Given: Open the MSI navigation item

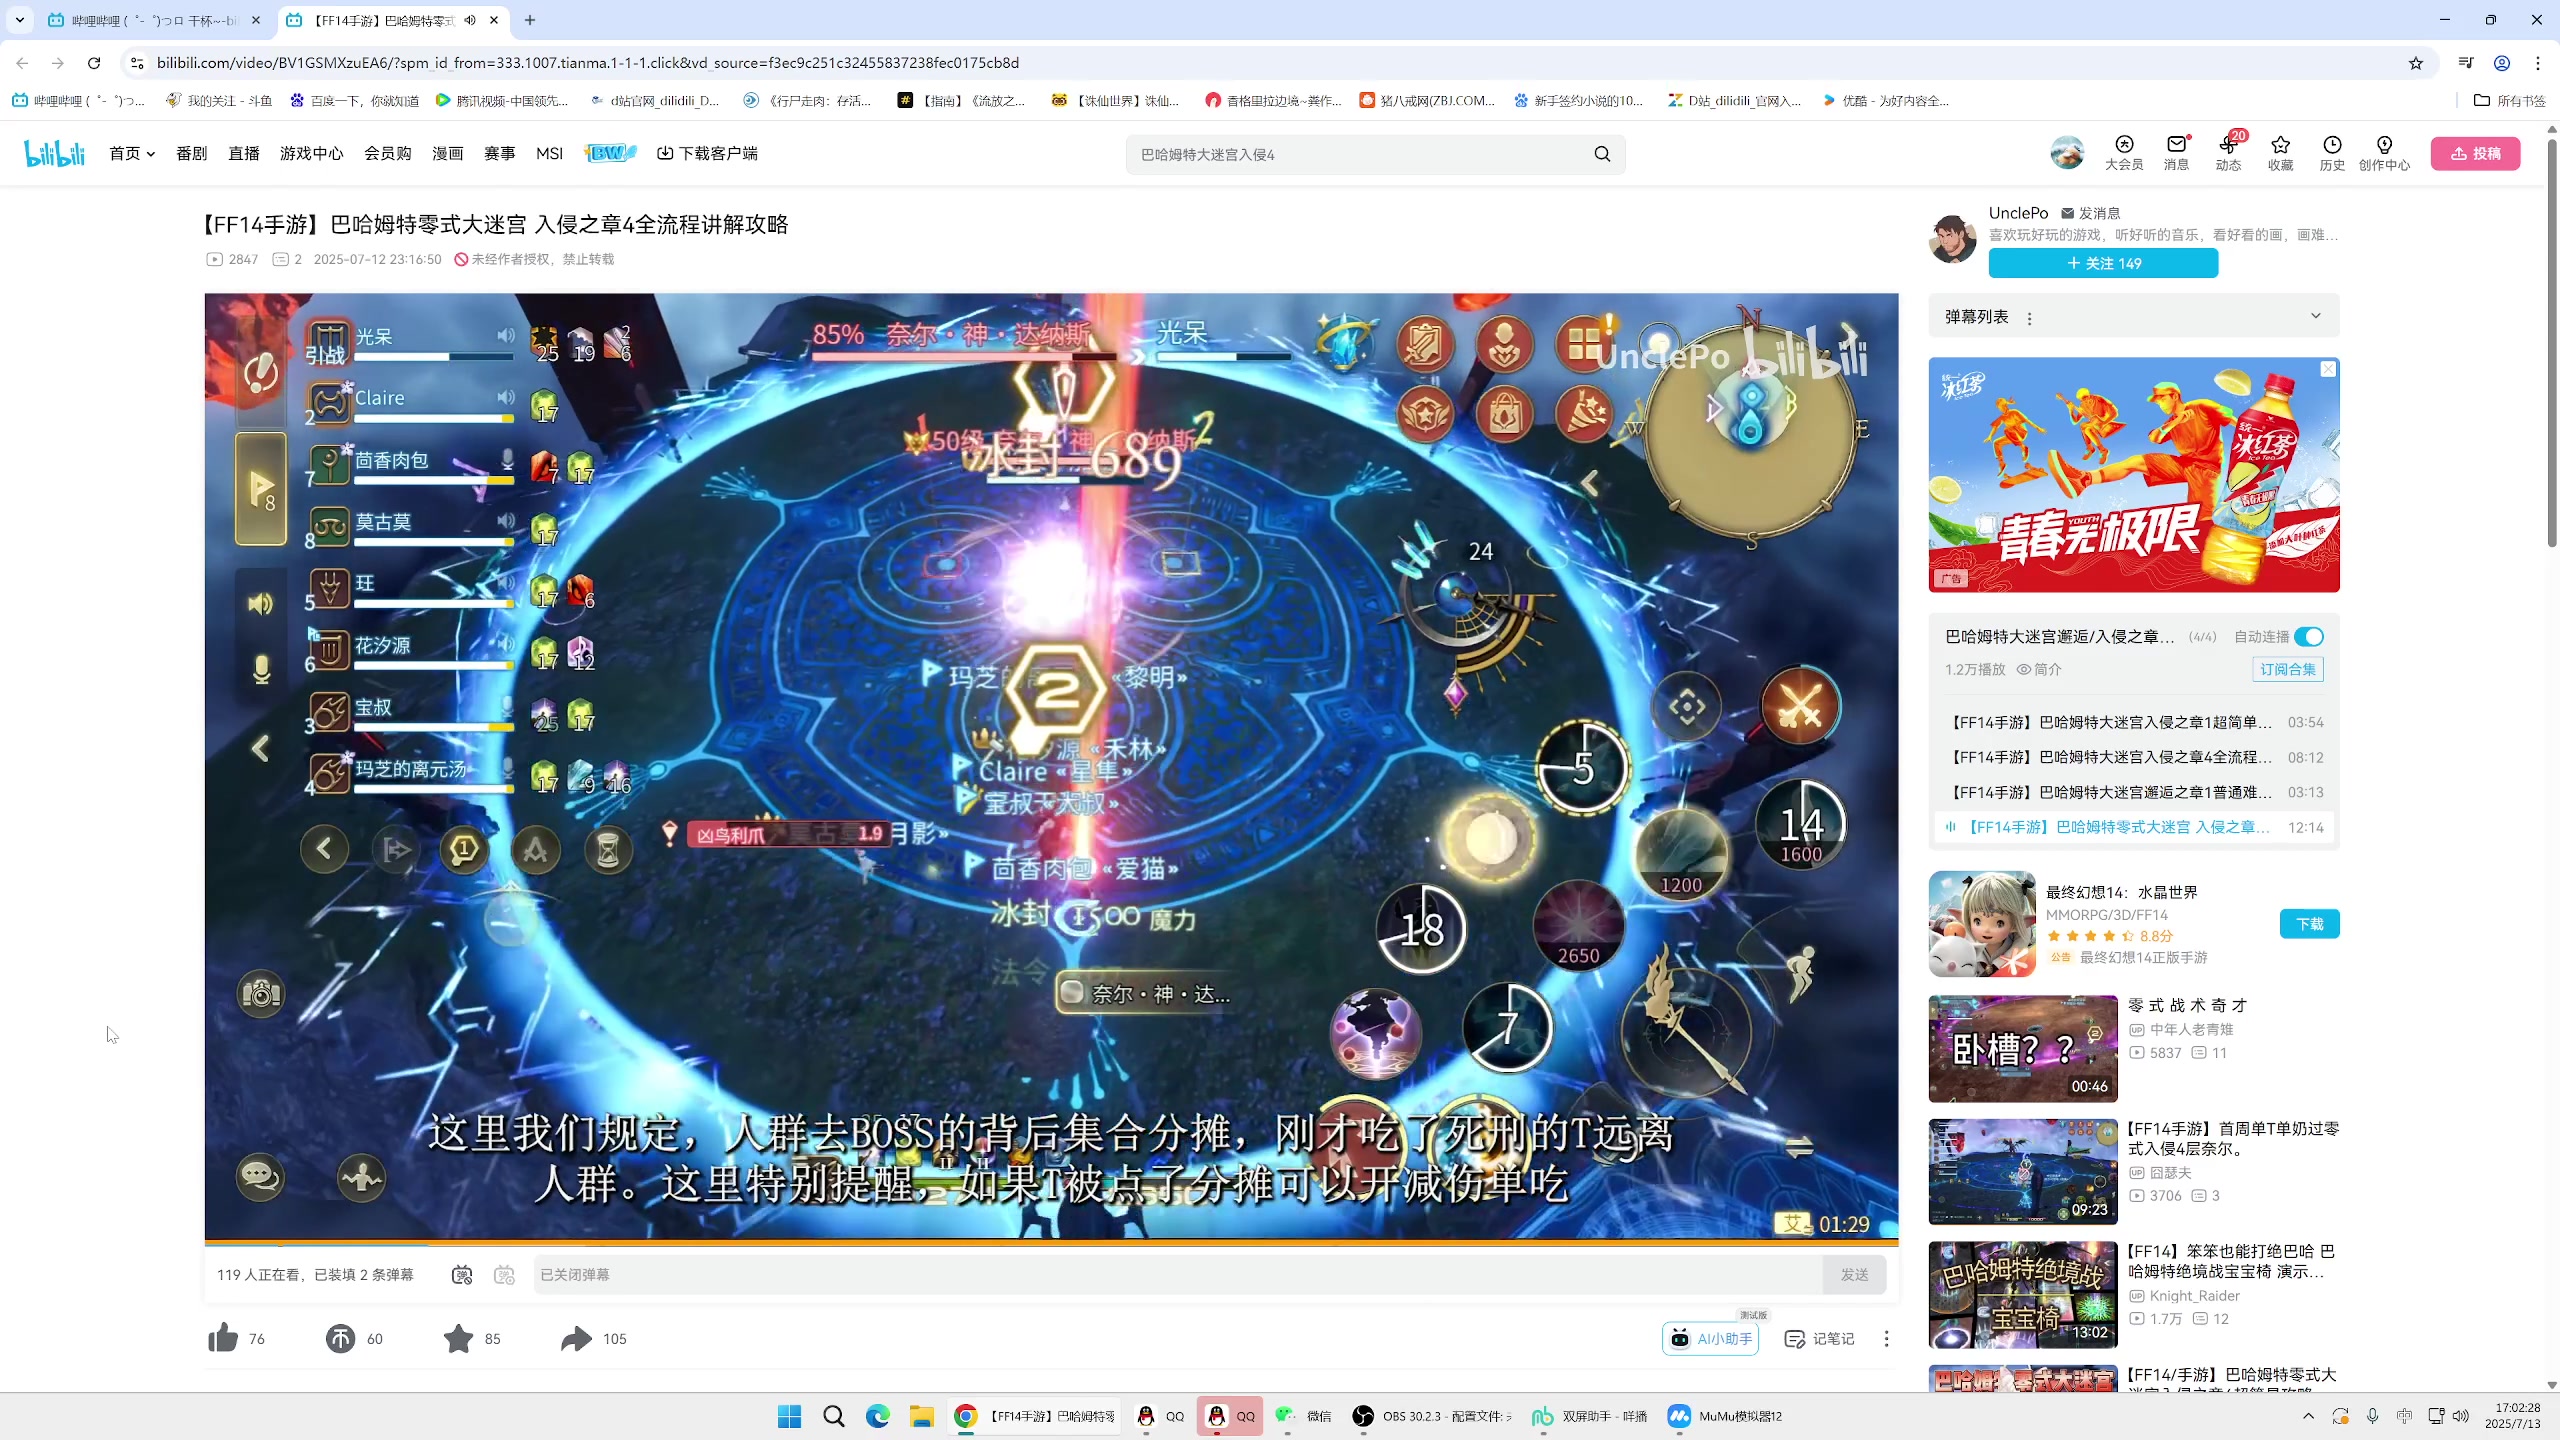Looking at the screenshot, I should click(x=549, y=153).
